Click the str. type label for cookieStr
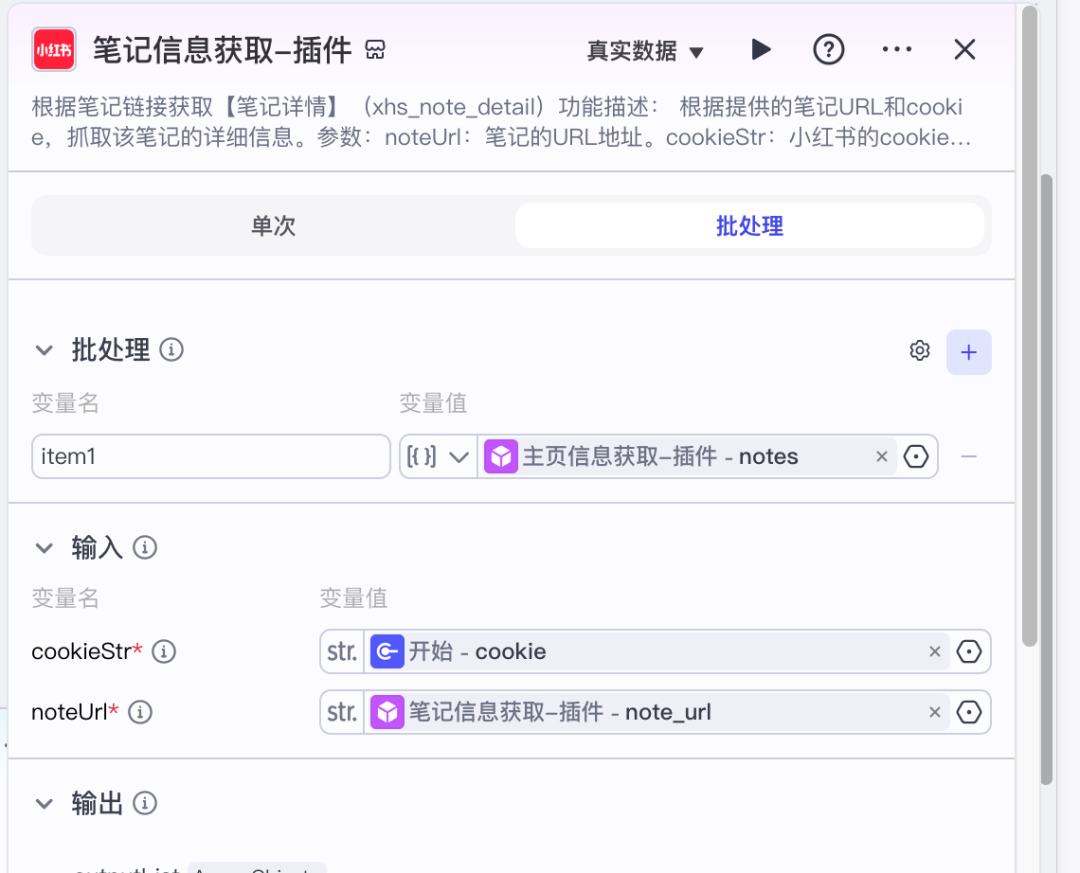Viewport: 1080px width, 873px height. point(342,651)
